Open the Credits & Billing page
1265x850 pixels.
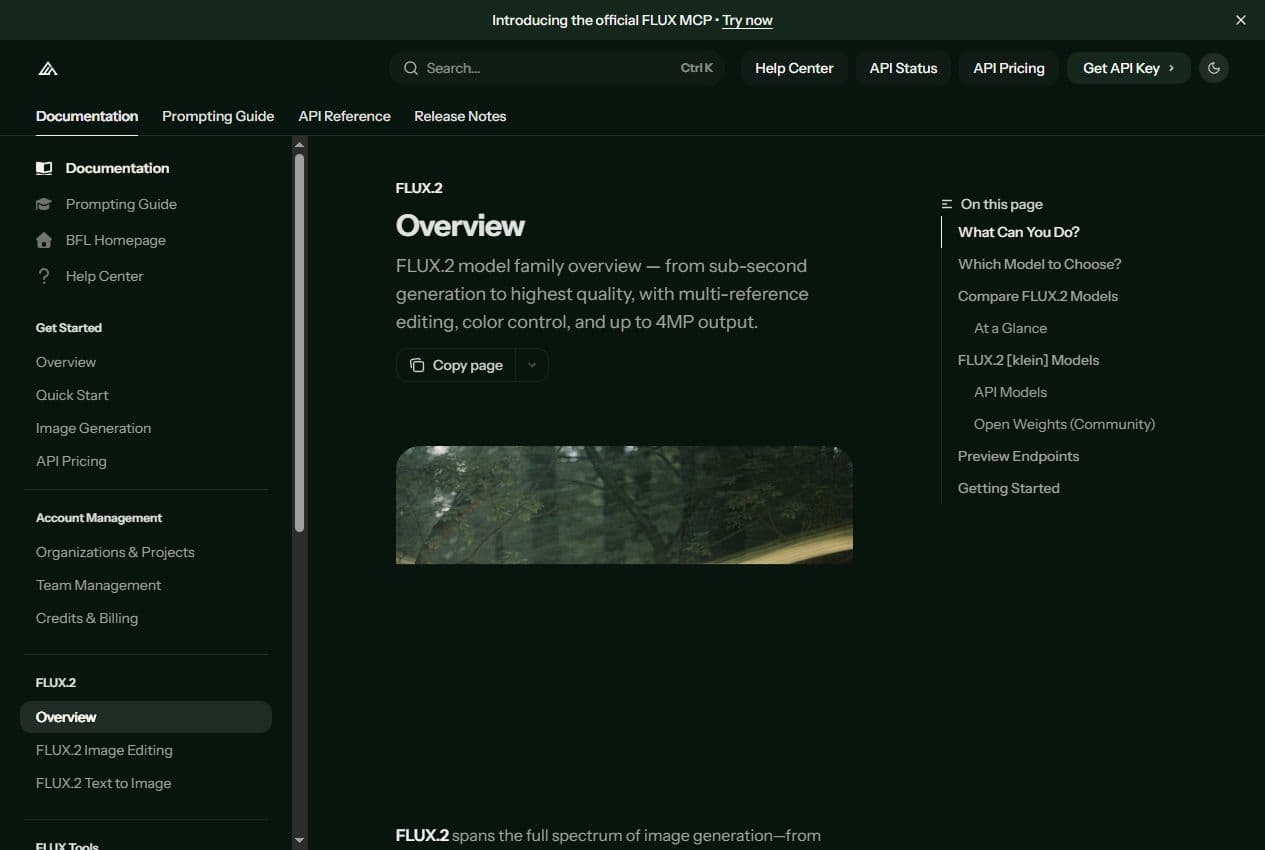click(x=87, y=618)
